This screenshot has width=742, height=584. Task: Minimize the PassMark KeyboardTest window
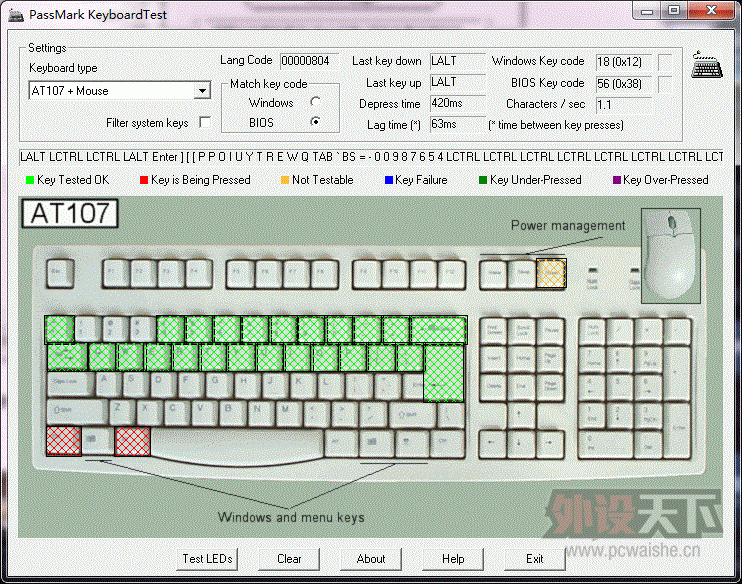pos(647,10)
